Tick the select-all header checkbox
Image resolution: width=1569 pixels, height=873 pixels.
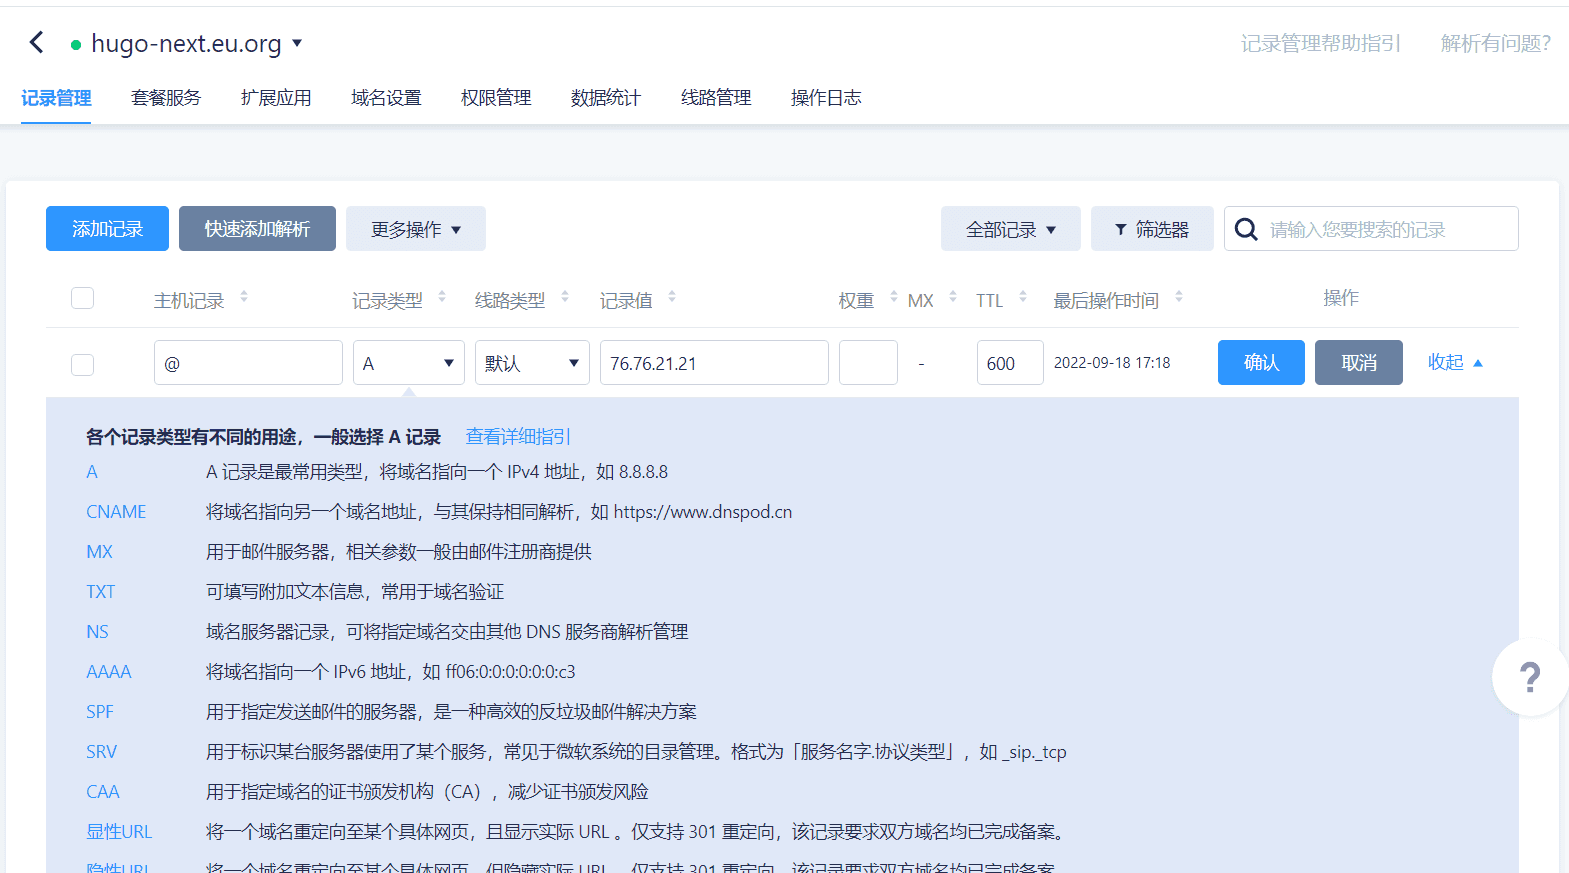(x=83, y=298)
